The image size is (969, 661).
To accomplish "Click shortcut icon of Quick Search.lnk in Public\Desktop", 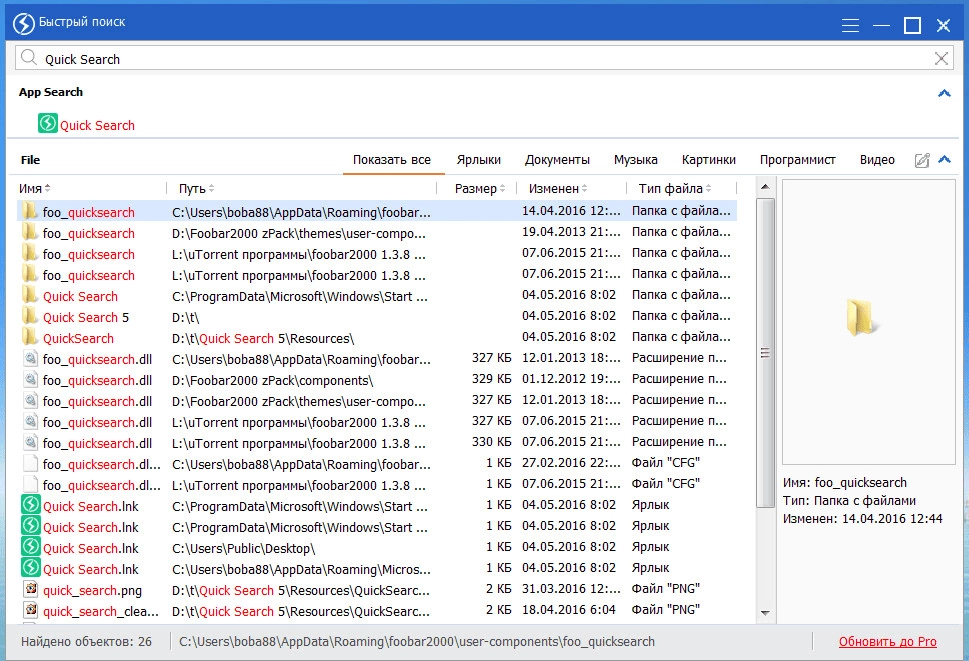I will pyautogui.click(x=31, y=547).
